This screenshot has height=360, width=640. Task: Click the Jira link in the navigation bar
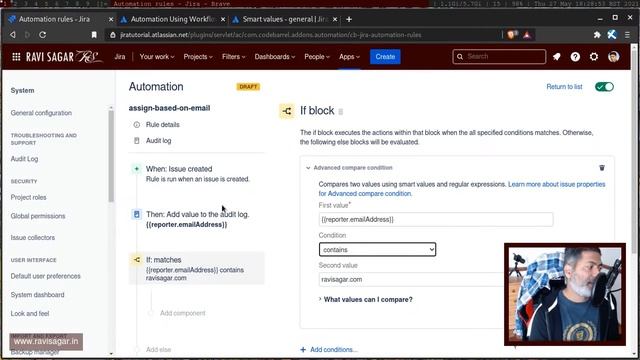point(120,57)
